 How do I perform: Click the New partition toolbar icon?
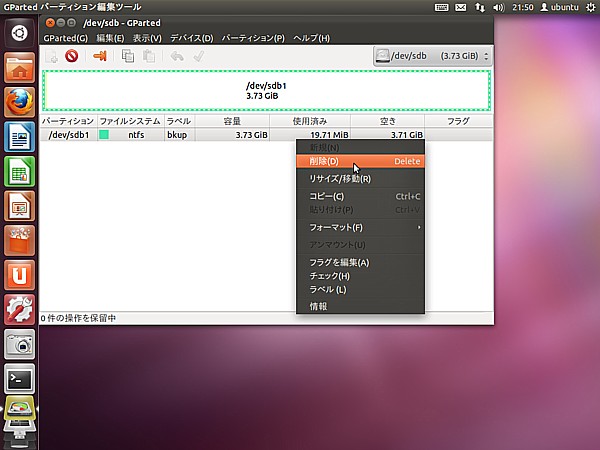click(51, 56)
